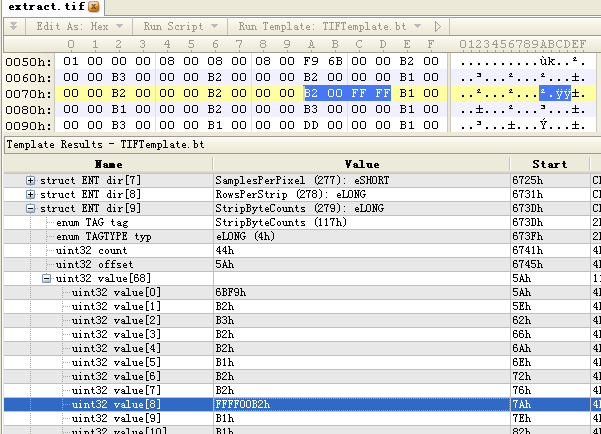This screenshot has height=434, width=601.
Task: Click the 0050h: row address label
Action: pos(28,62)
